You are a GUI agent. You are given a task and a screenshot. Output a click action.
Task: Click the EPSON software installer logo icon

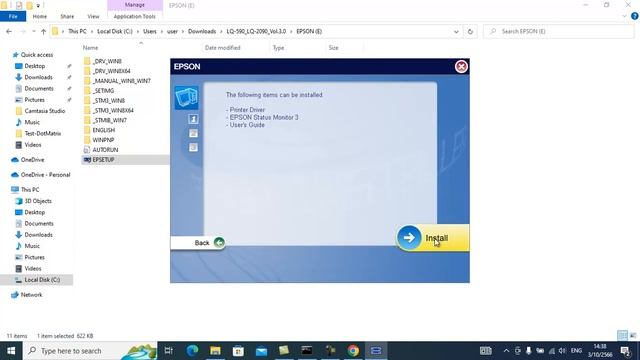(187, 98)
